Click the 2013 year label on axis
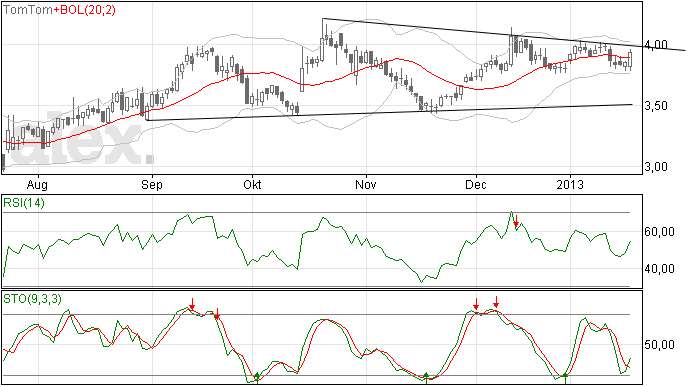This screenshot has width=690, height=387. [570, 184]
